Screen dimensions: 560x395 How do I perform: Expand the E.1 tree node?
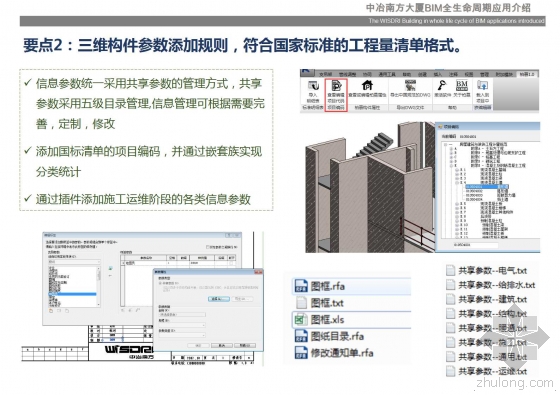click(457, 170)
